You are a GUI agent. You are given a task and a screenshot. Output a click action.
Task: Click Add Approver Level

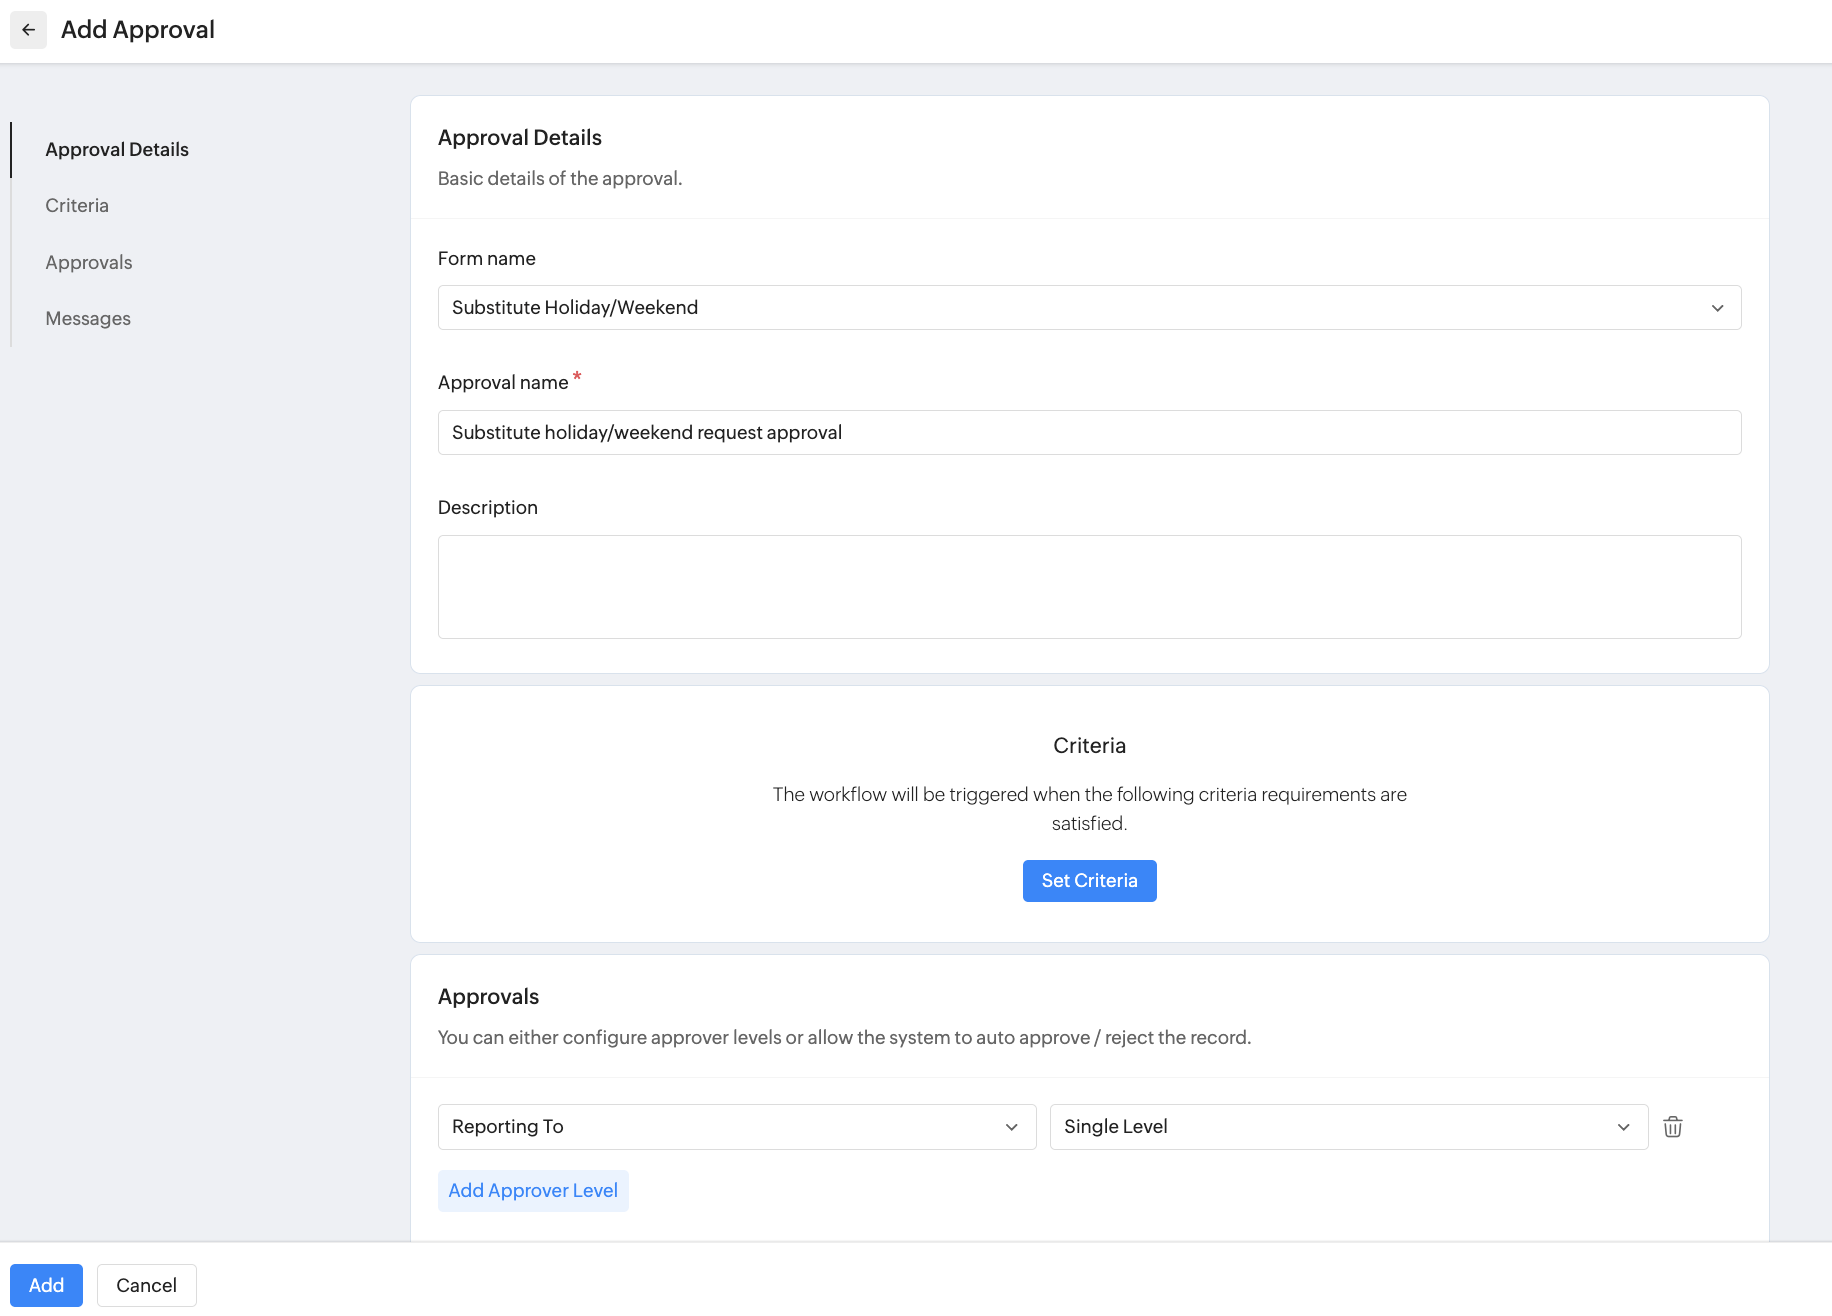tap(533, 1191)
